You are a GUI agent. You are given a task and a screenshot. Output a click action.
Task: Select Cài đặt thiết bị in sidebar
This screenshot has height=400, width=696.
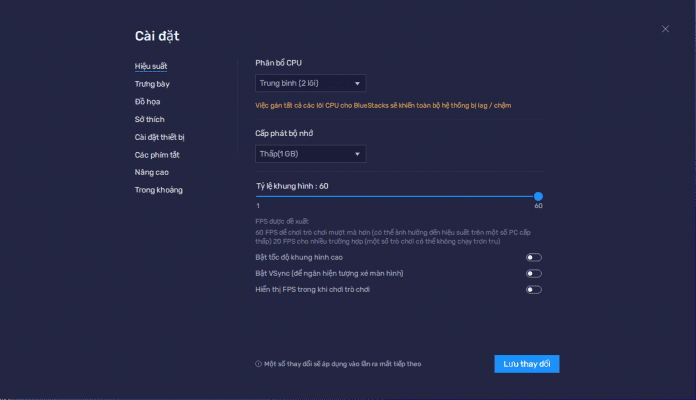pos(160,137)
